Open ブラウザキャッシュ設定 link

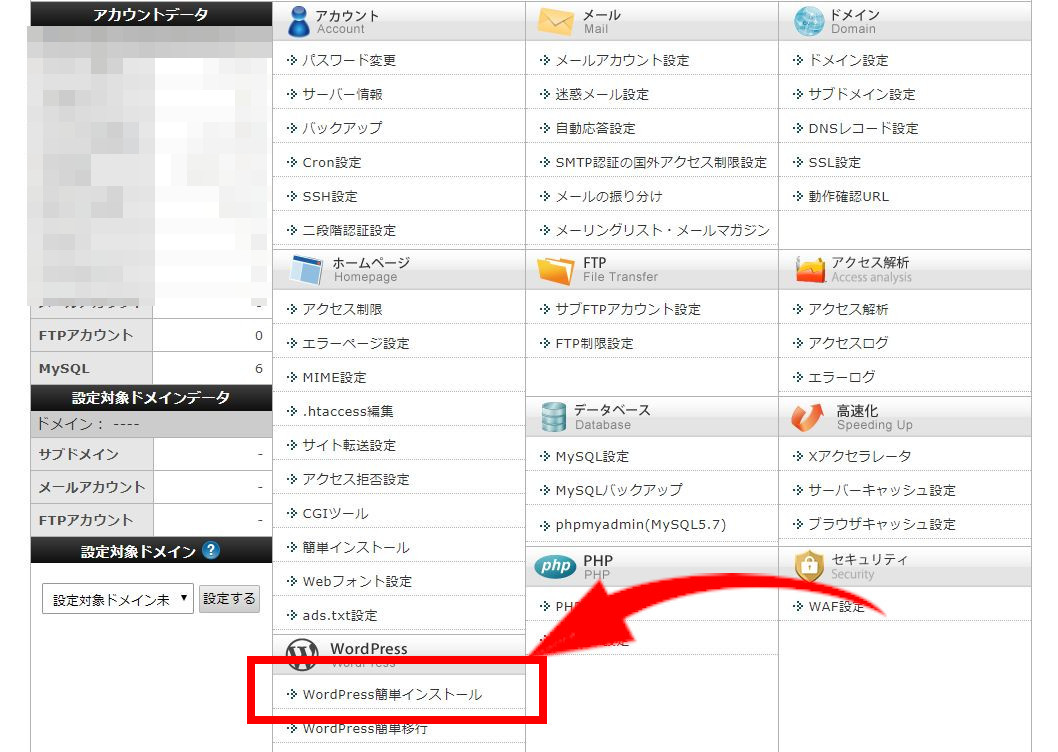882,524
